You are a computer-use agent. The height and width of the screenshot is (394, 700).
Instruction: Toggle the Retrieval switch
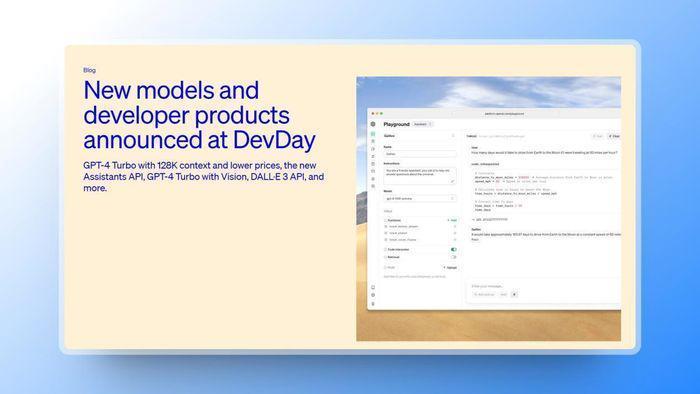click(454, 257)
